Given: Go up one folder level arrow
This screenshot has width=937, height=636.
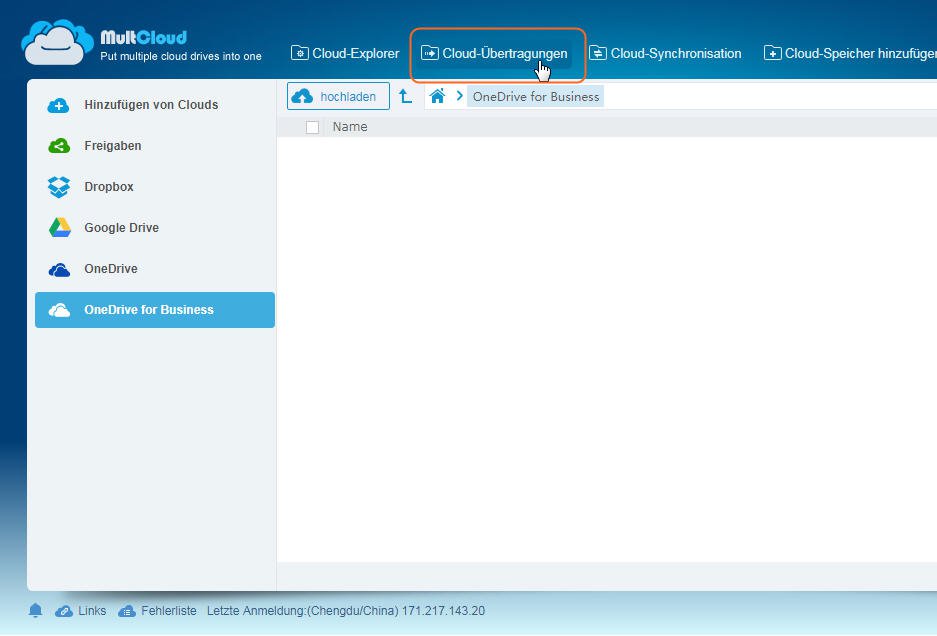Looking at the screenshot, I should 406,96.
